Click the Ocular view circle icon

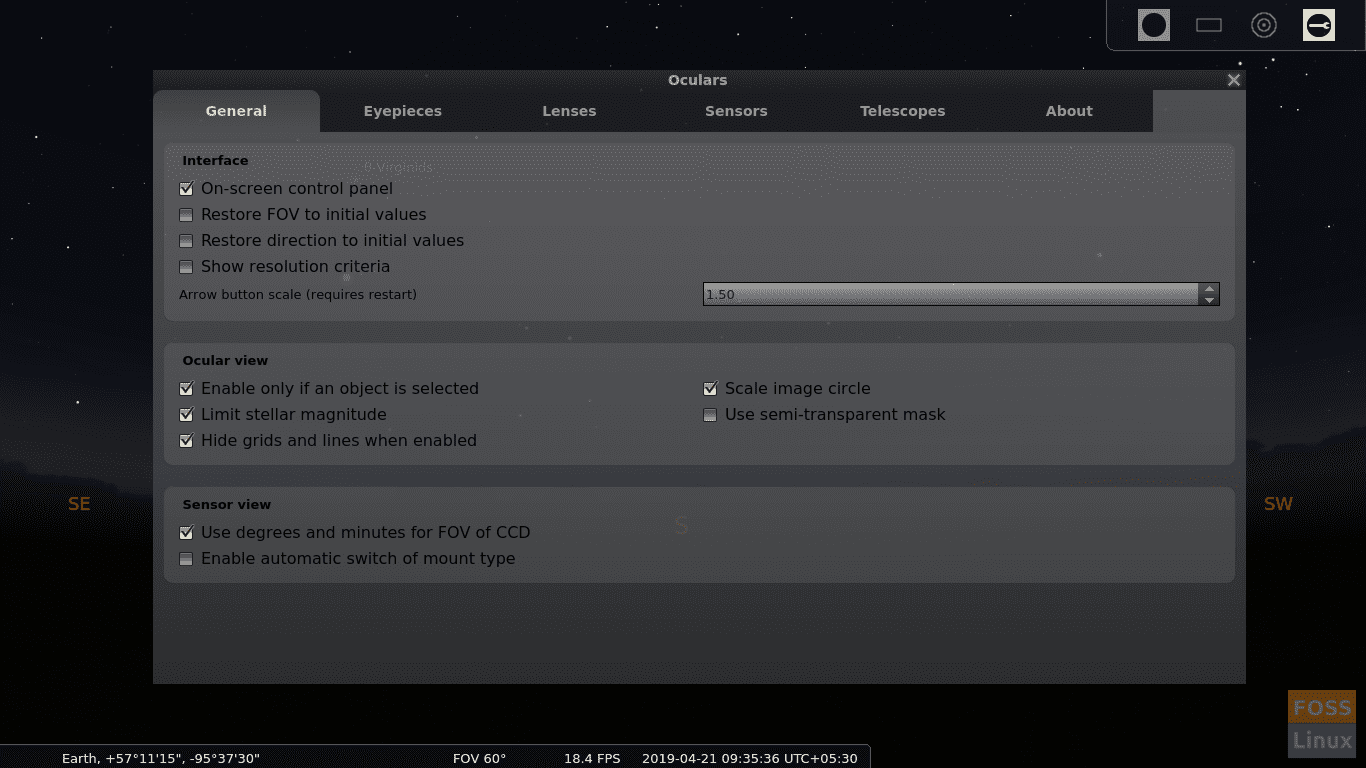(x=1154, y=25)
